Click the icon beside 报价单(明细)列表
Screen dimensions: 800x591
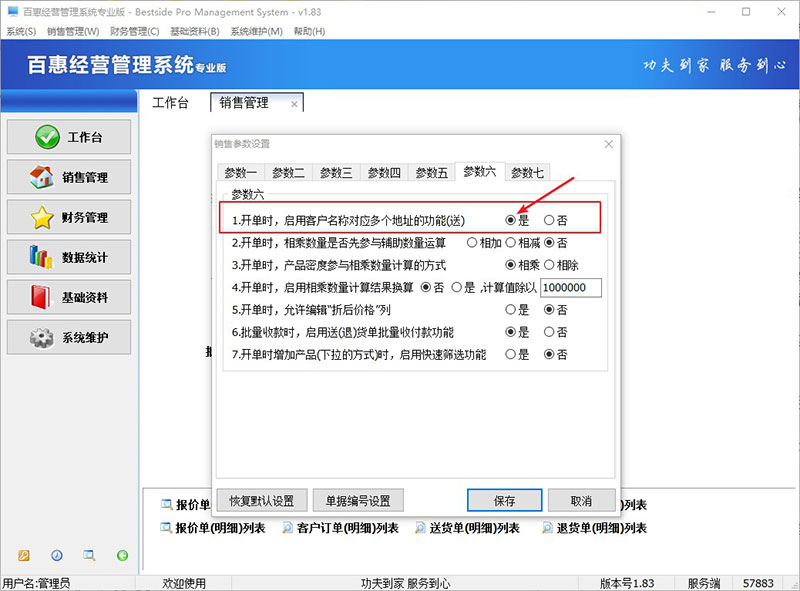[x=166, y=527]
